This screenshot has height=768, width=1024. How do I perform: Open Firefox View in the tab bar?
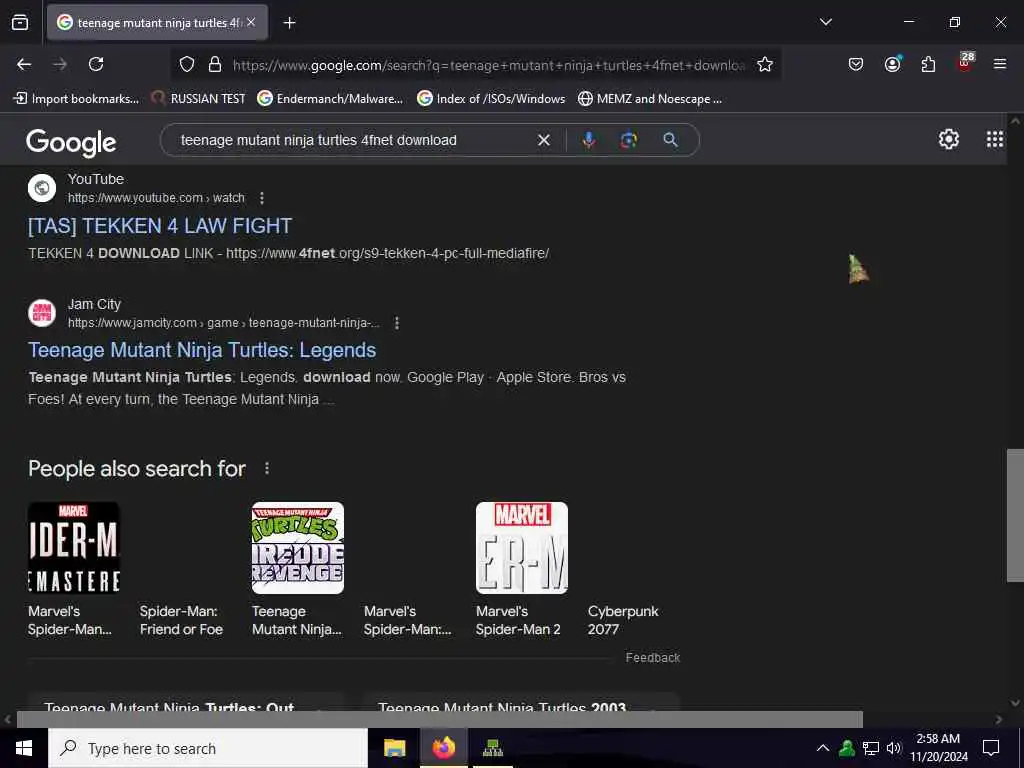(20, 23)
